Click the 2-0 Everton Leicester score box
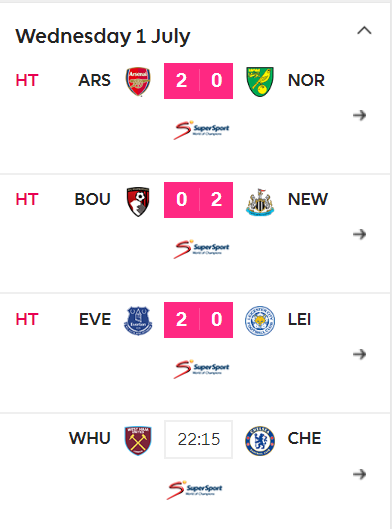 point(198,320)
